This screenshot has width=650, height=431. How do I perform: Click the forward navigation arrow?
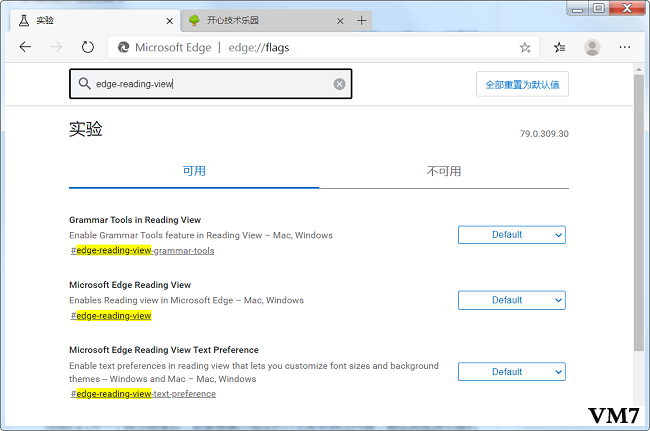tap(56, 47)
